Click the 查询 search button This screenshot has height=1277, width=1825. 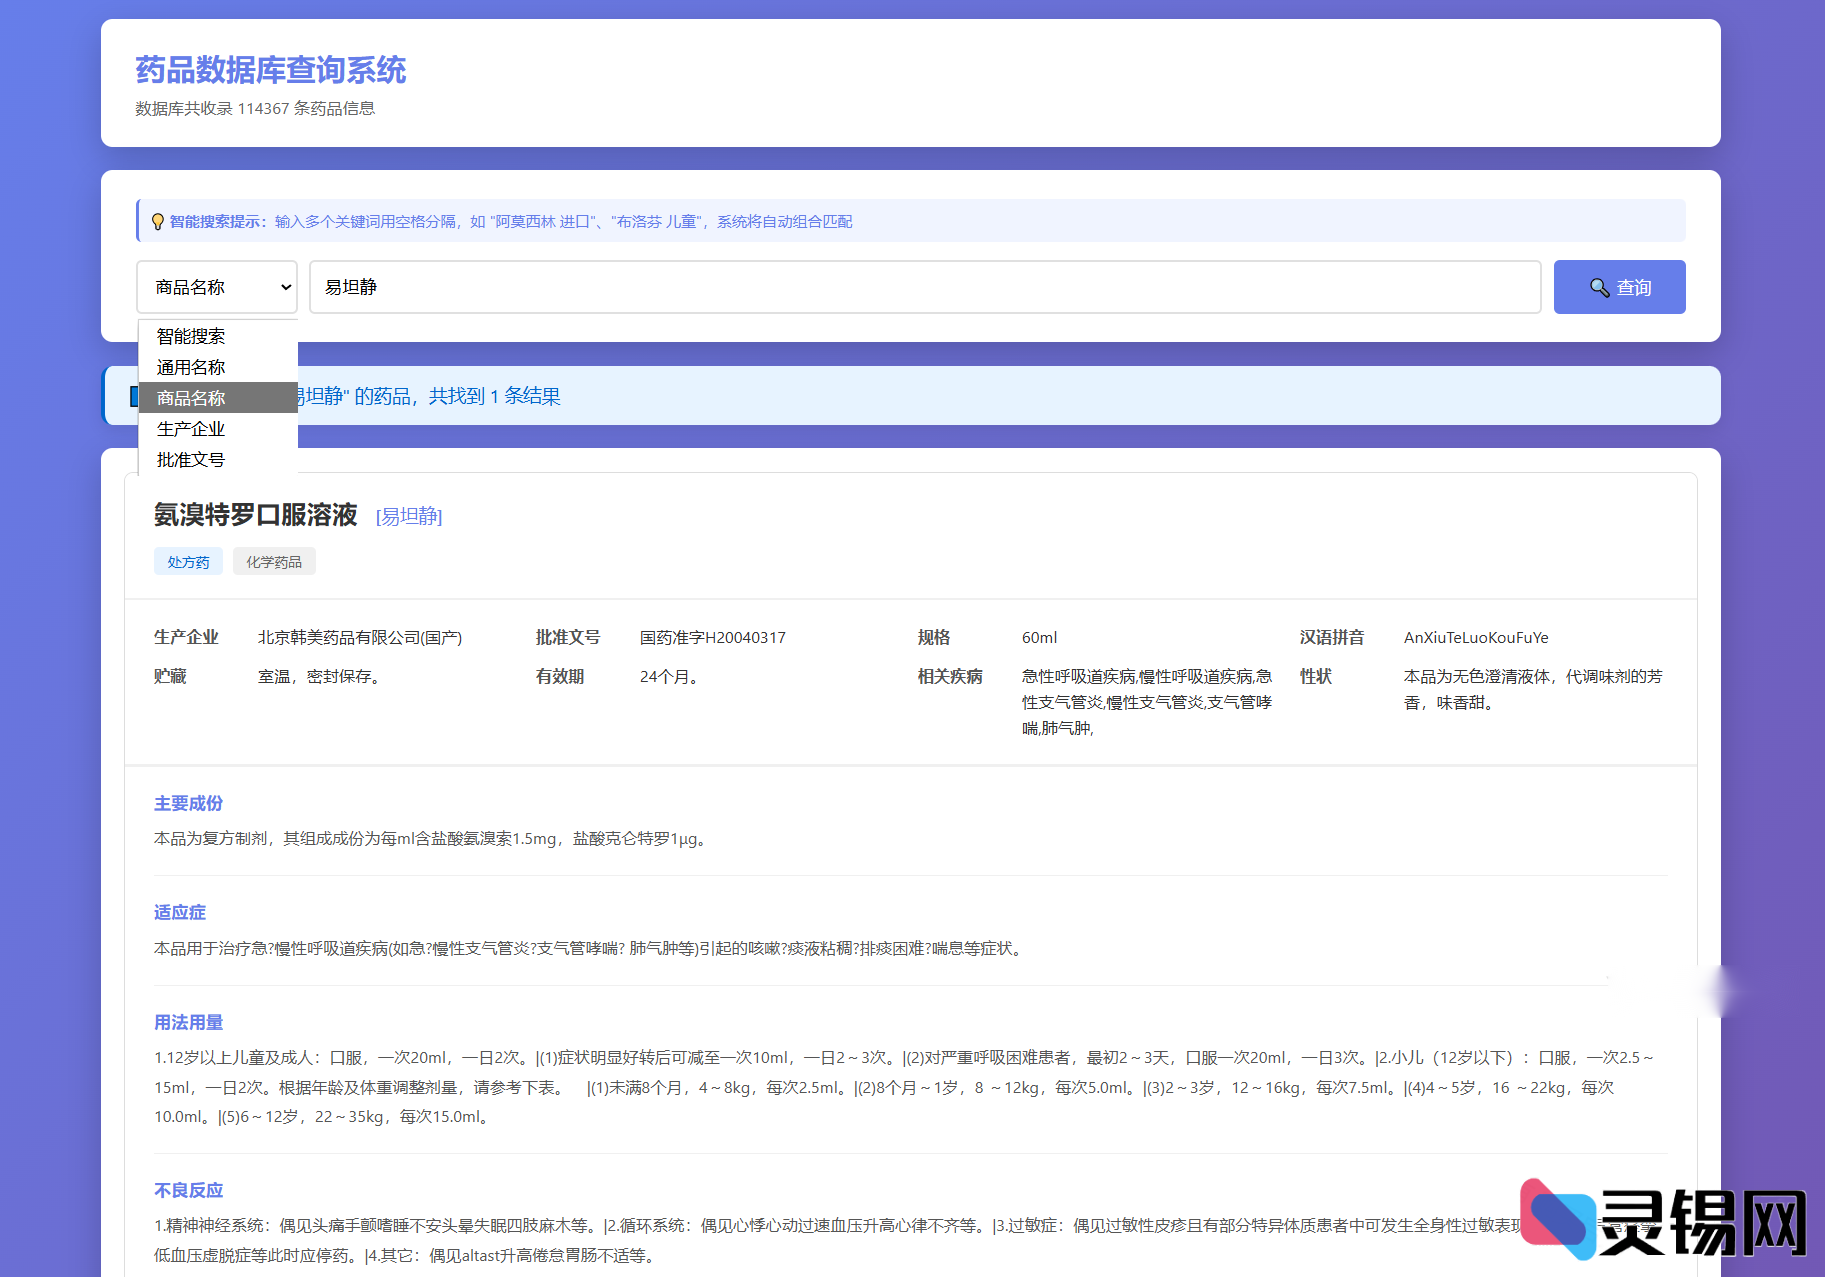point(1619,287)
